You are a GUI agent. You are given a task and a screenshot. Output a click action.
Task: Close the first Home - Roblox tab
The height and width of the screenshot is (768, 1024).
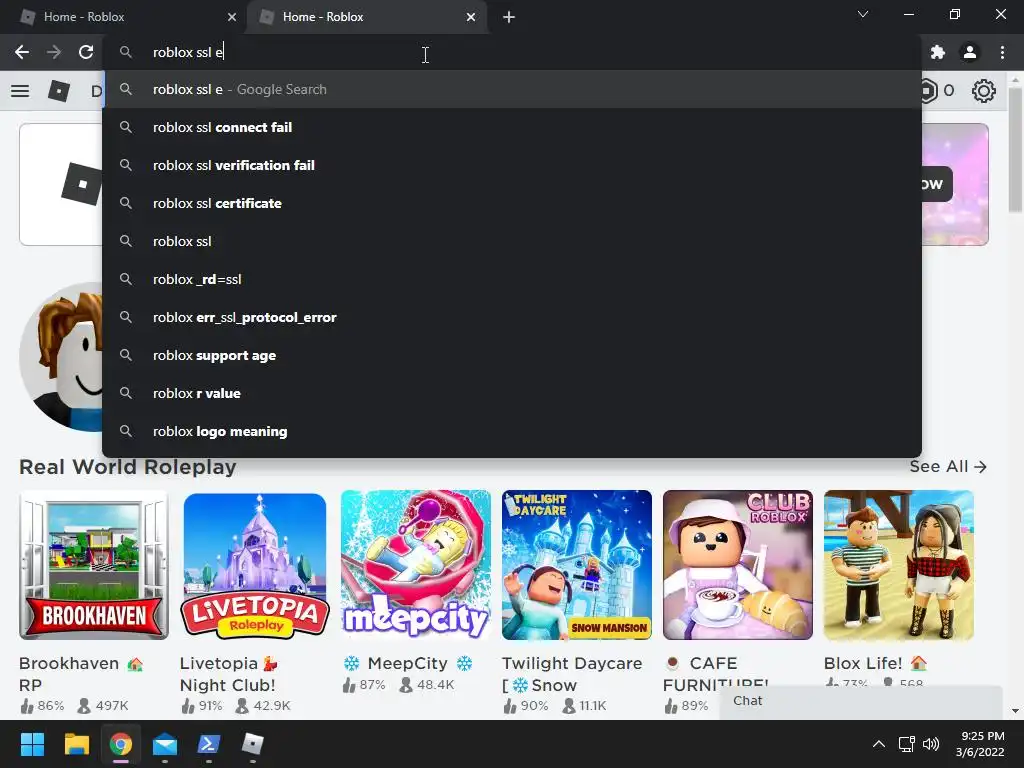[x=232, y=17]
